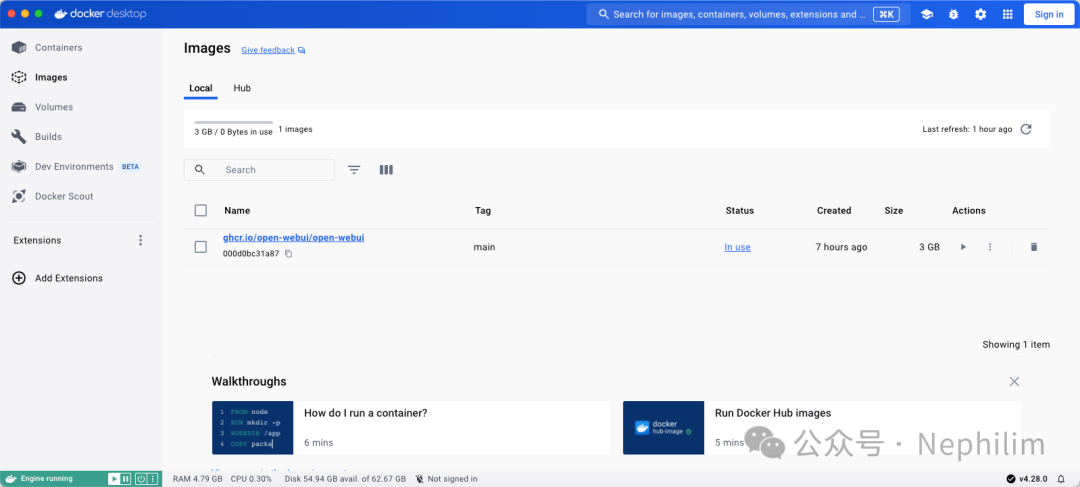1080x487 pixels.
Task: Sort by the Size column header
Action: click(x=893, y=211)
